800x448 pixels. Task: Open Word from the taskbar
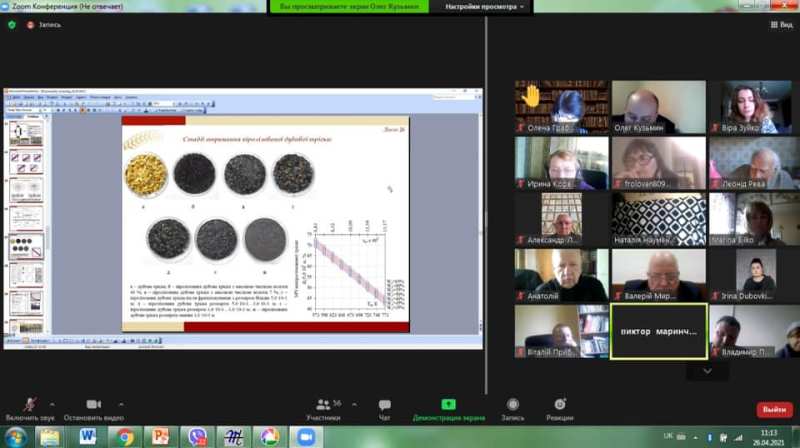pyautogui.click(x=88, y=437)
